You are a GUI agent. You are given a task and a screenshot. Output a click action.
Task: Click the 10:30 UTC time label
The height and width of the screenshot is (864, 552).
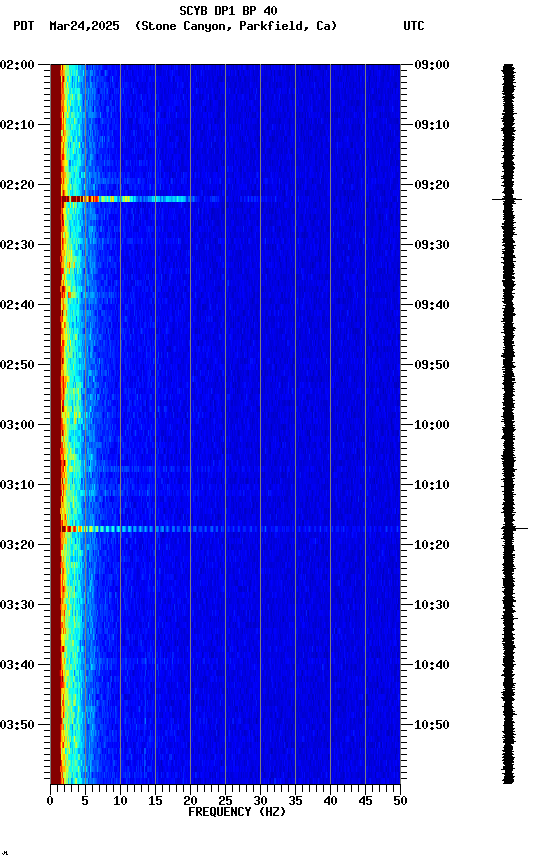coord(432,605)
